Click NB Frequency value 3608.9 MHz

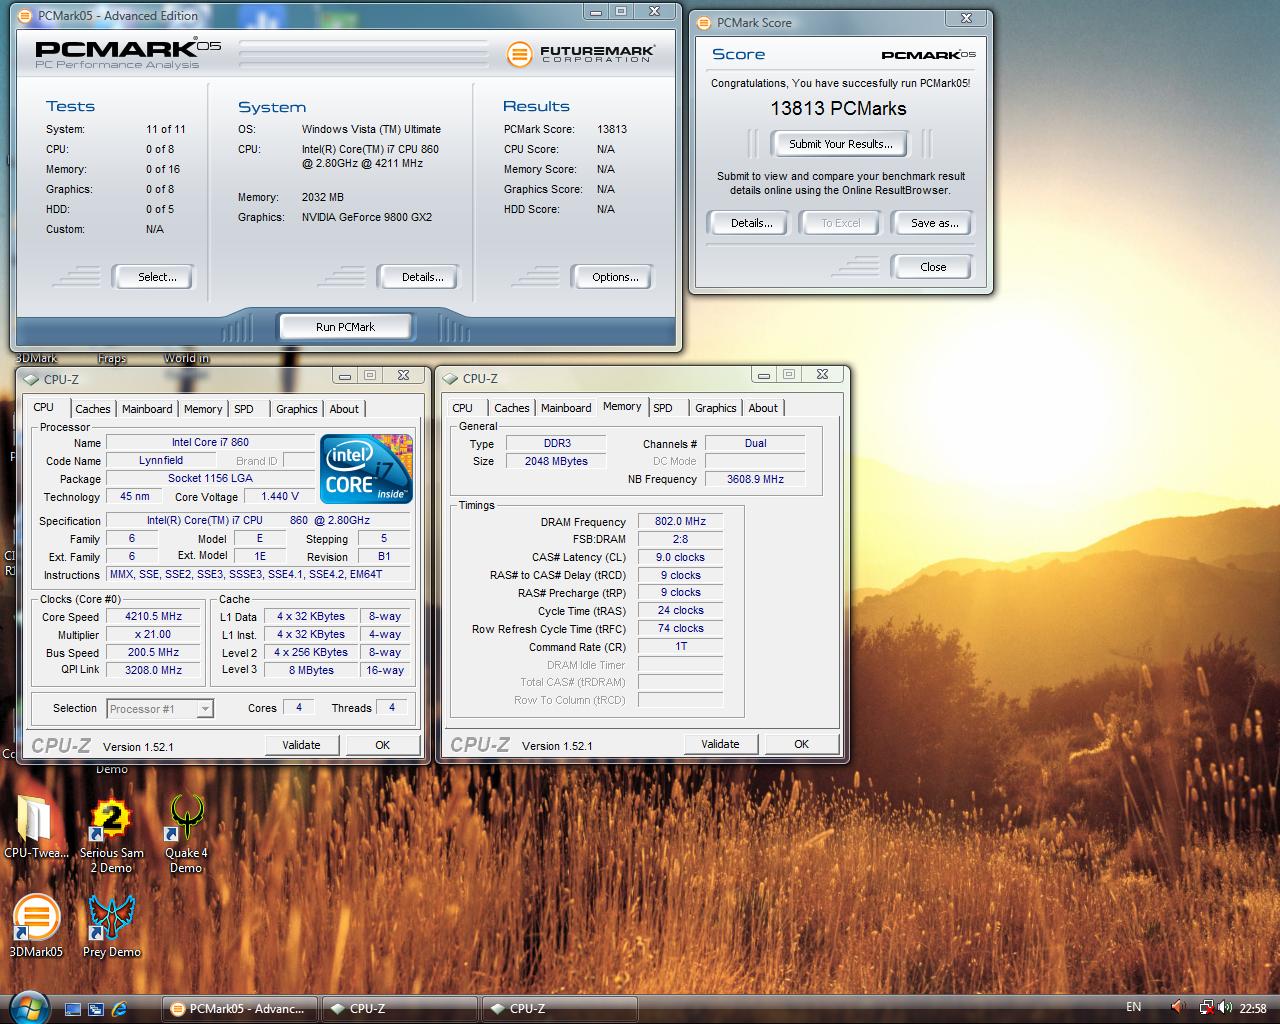pyautogui.click(x=755, y=480)
